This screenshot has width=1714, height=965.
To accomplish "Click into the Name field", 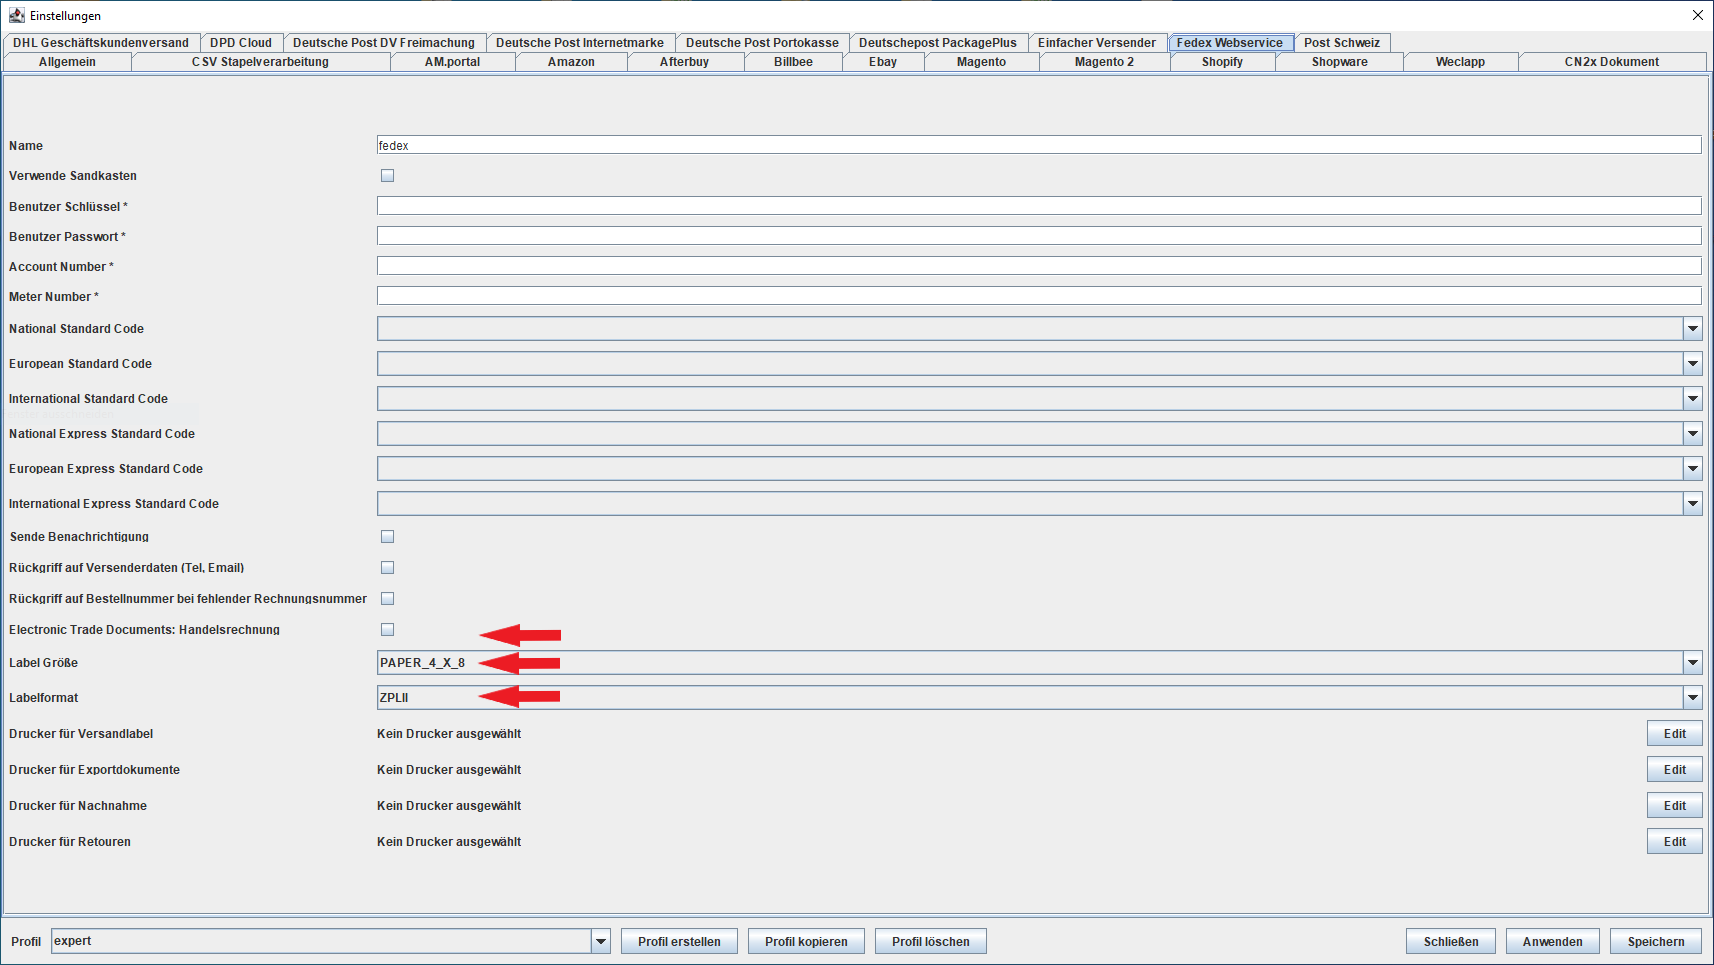I will coord(1039,145).
